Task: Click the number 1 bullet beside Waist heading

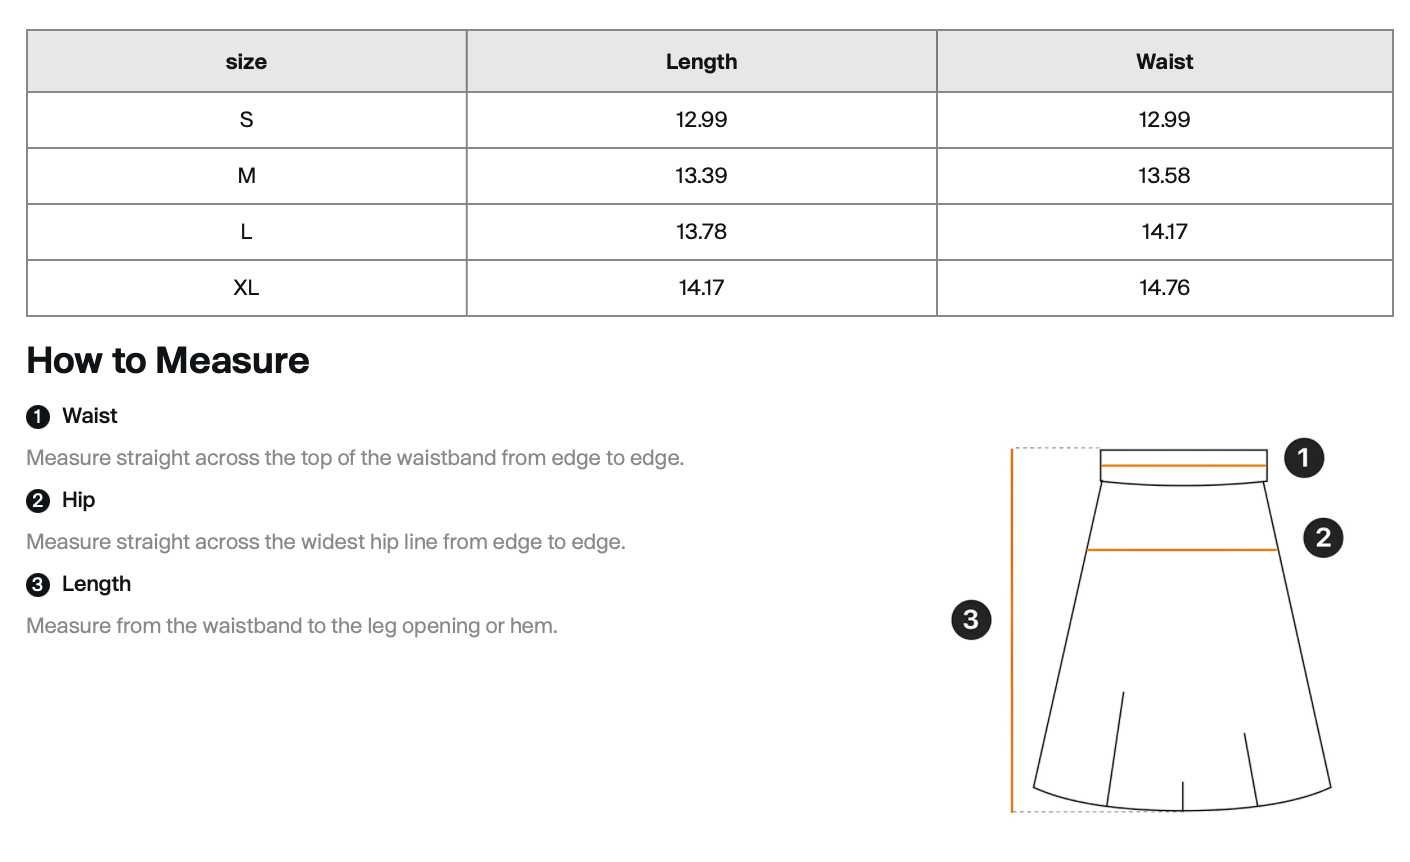Action: coord(38,417)
